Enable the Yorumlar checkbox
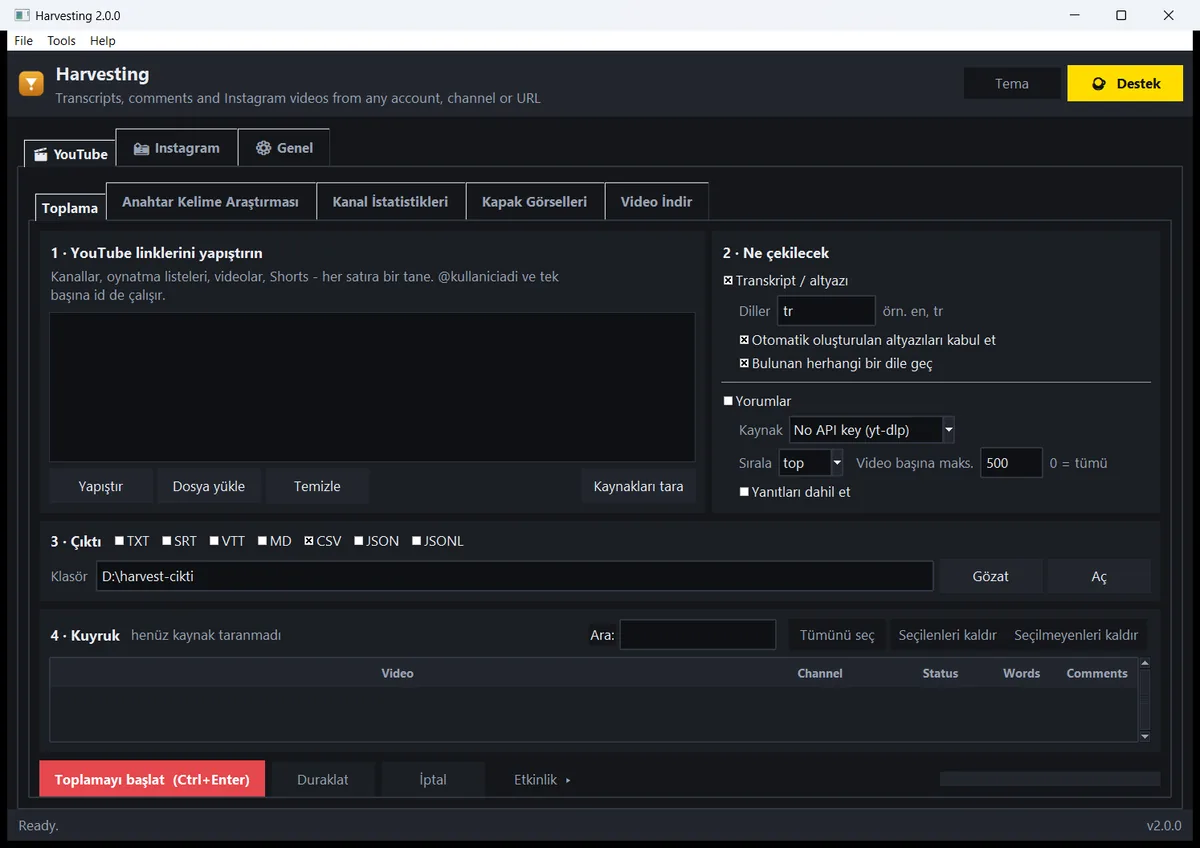The image size is (1200, 848). tap(728, 401)
